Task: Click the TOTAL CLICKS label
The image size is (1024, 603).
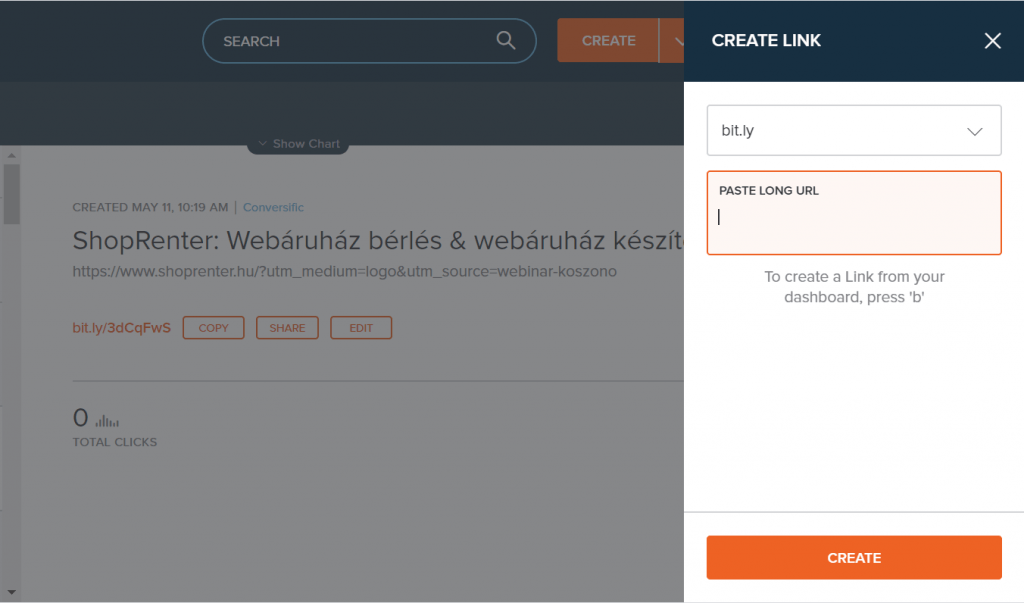Action: (x=115, y=442)
